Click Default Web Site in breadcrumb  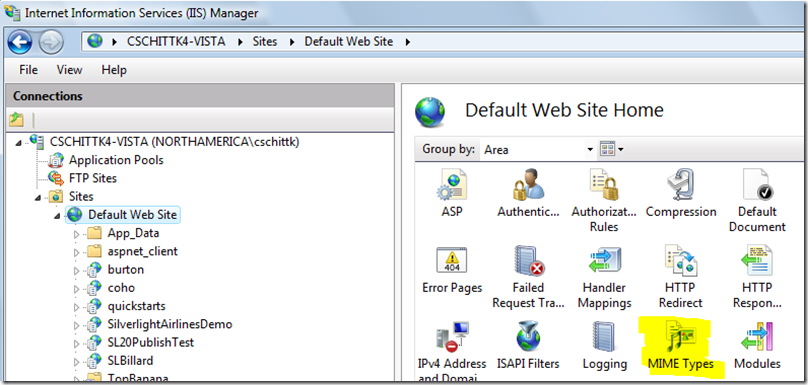point(348,42)
